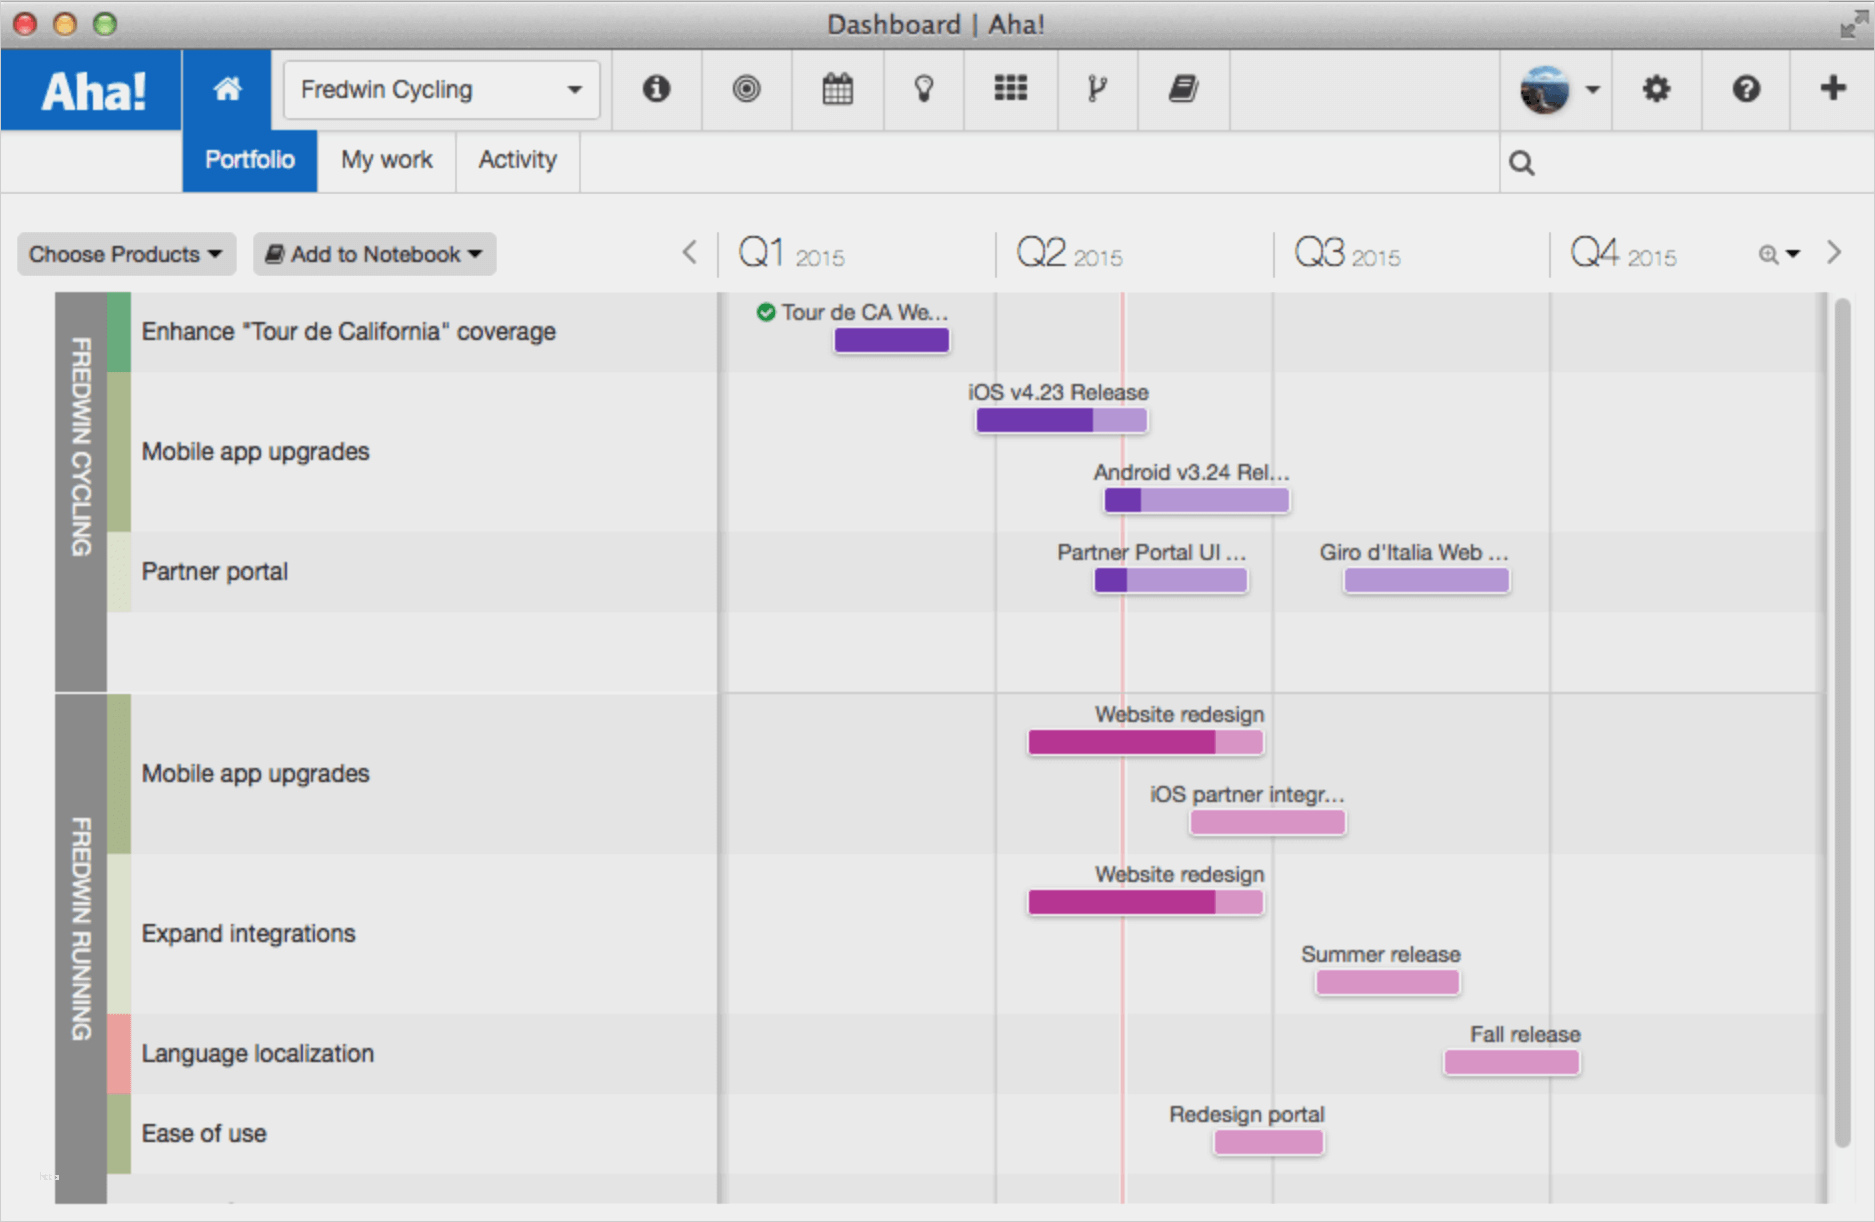Click the Home icon in navigation bar
Viewport: 1875px width, 1222px height.
tap(227, 90)
